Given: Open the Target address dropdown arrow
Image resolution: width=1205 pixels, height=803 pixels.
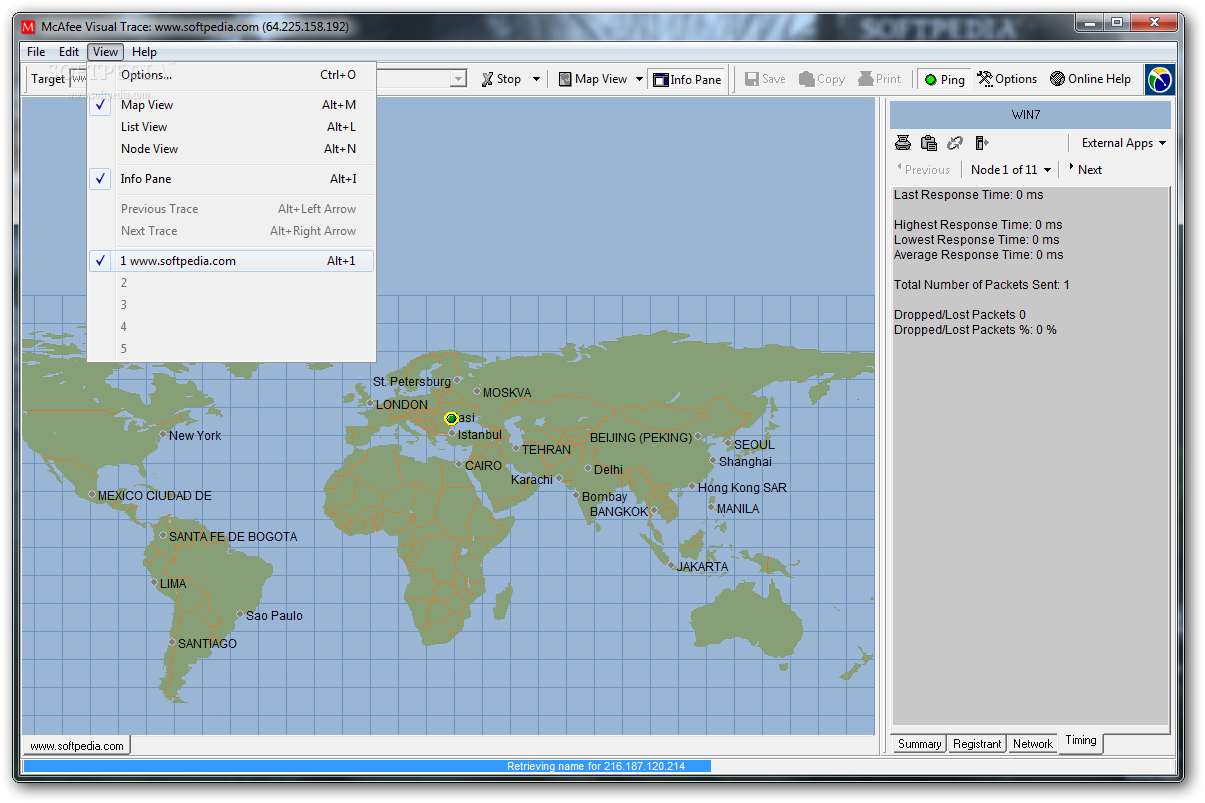Looking at the screenshot, I should tap(458, 79).
